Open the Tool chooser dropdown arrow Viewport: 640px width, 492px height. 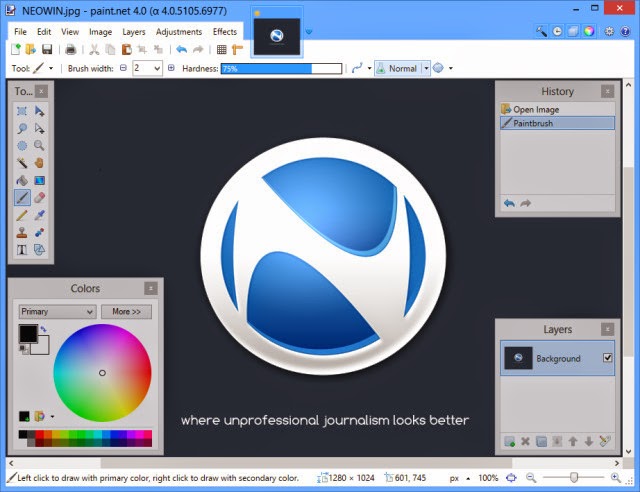[51, 68]
